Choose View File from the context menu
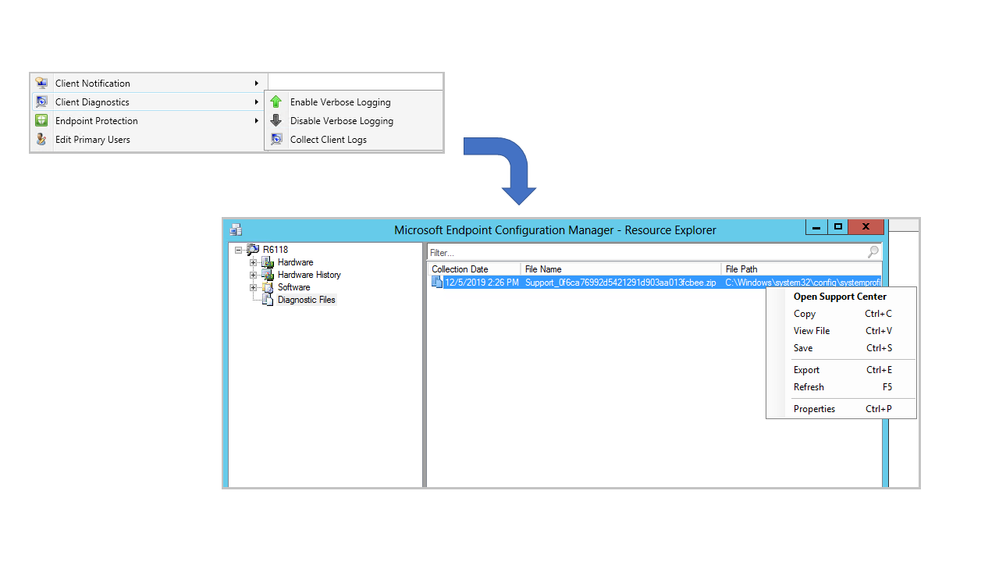This screenshot has width=999, height=562. click(840, 331)
